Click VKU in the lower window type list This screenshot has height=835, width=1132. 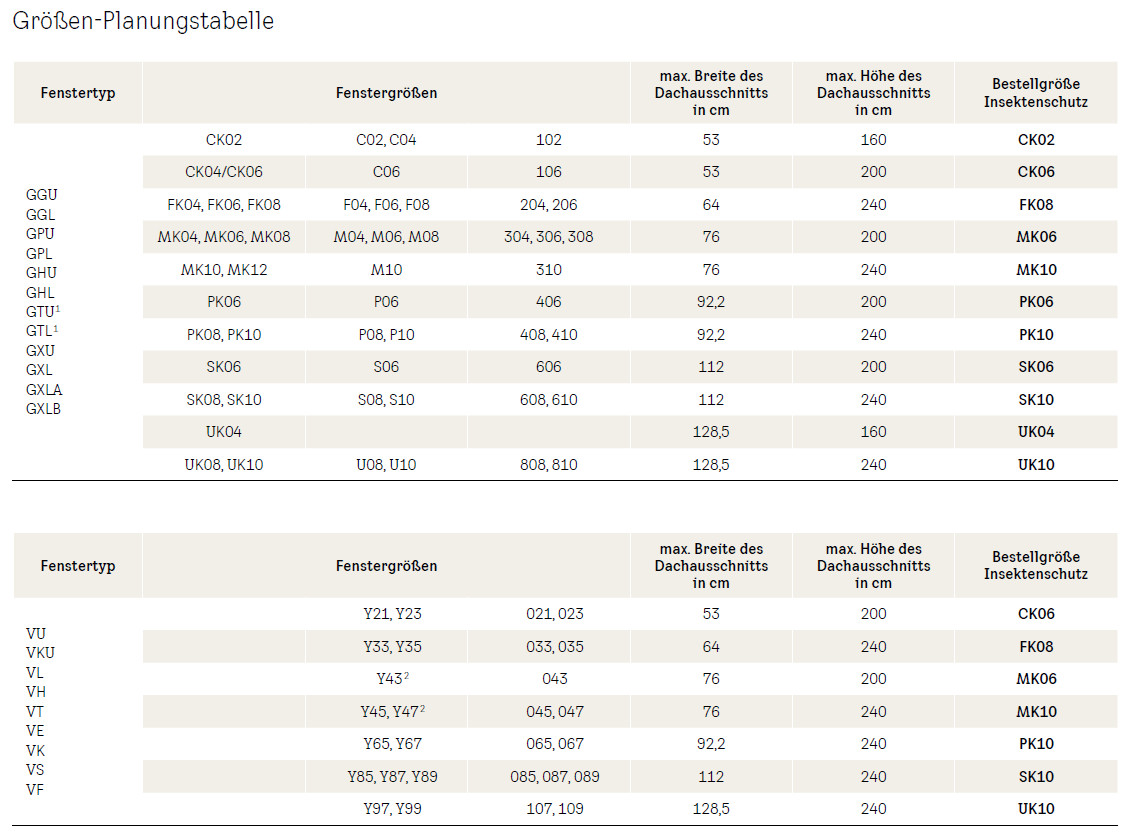coord(41,653)
